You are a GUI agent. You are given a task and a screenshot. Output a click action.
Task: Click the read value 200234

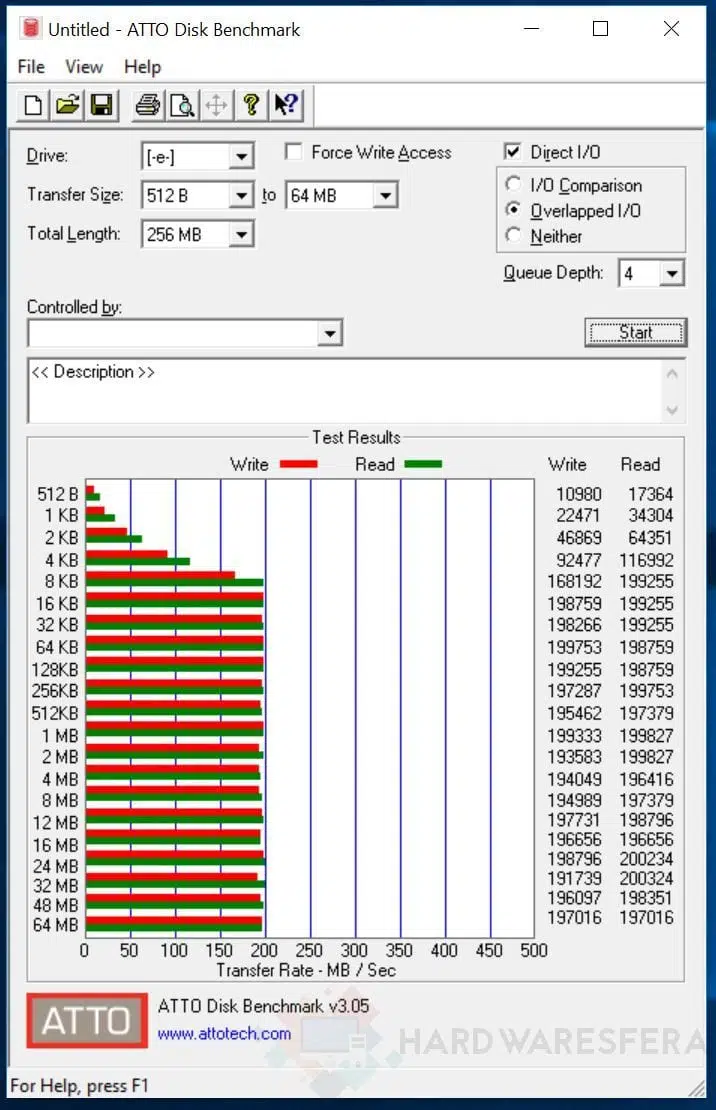[x=646, y=859]
